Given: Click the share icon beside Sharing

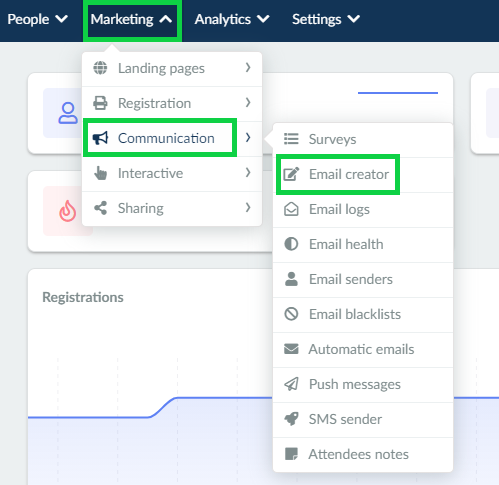Looking at the screenshot, I should click(x=100, y=208).
